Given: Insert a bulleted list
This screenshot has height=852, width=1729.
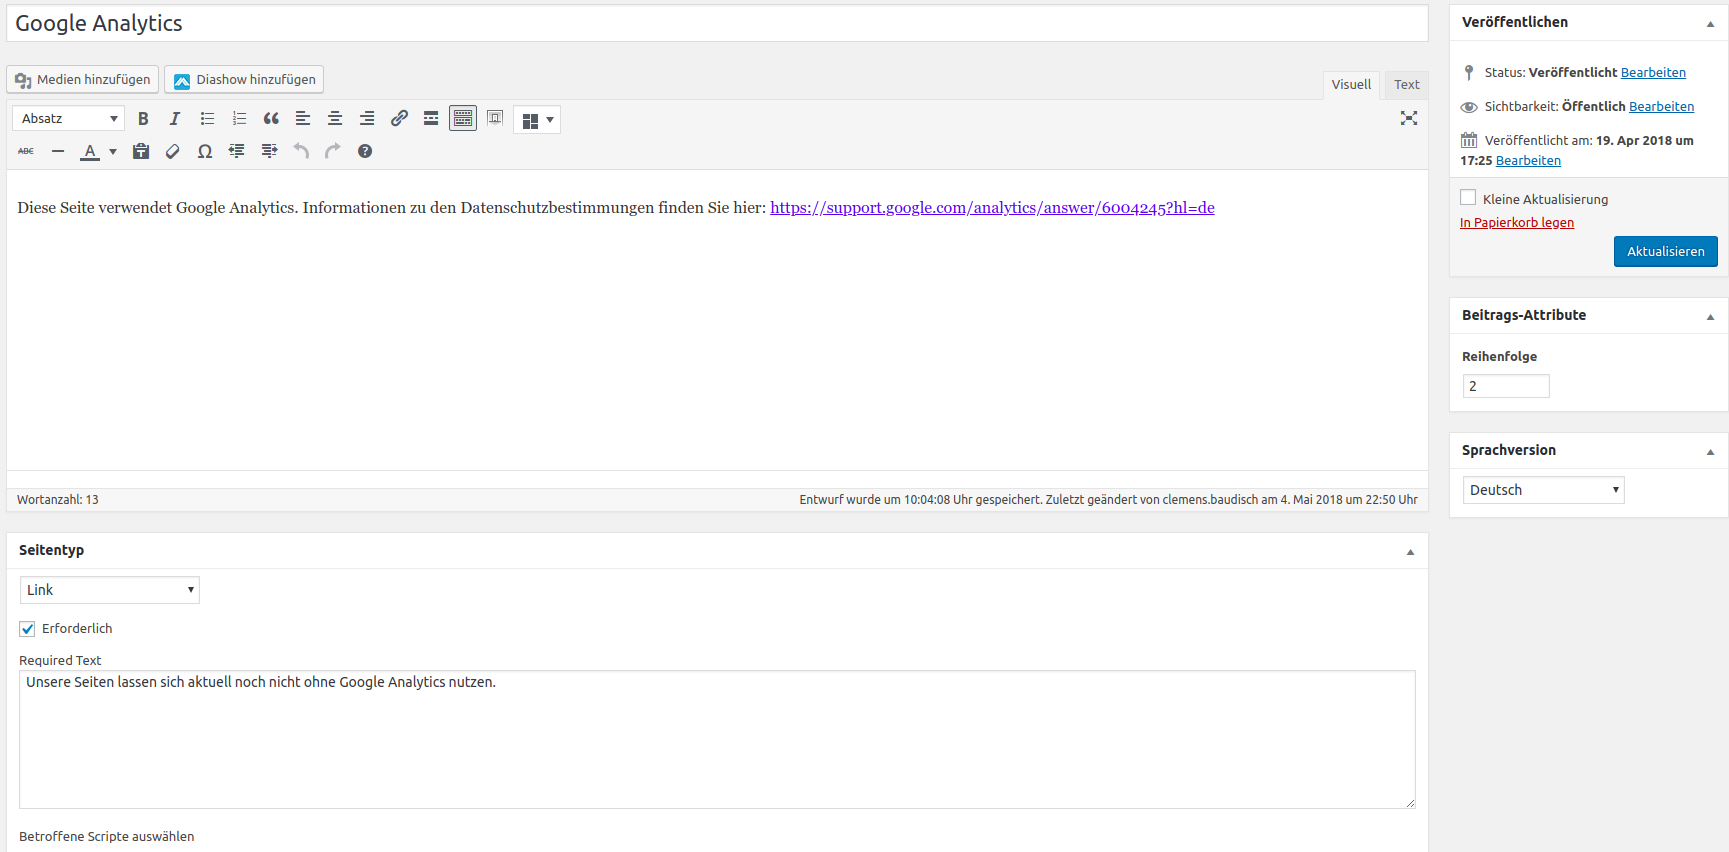Looking at the screenshot, I should 207,119.
